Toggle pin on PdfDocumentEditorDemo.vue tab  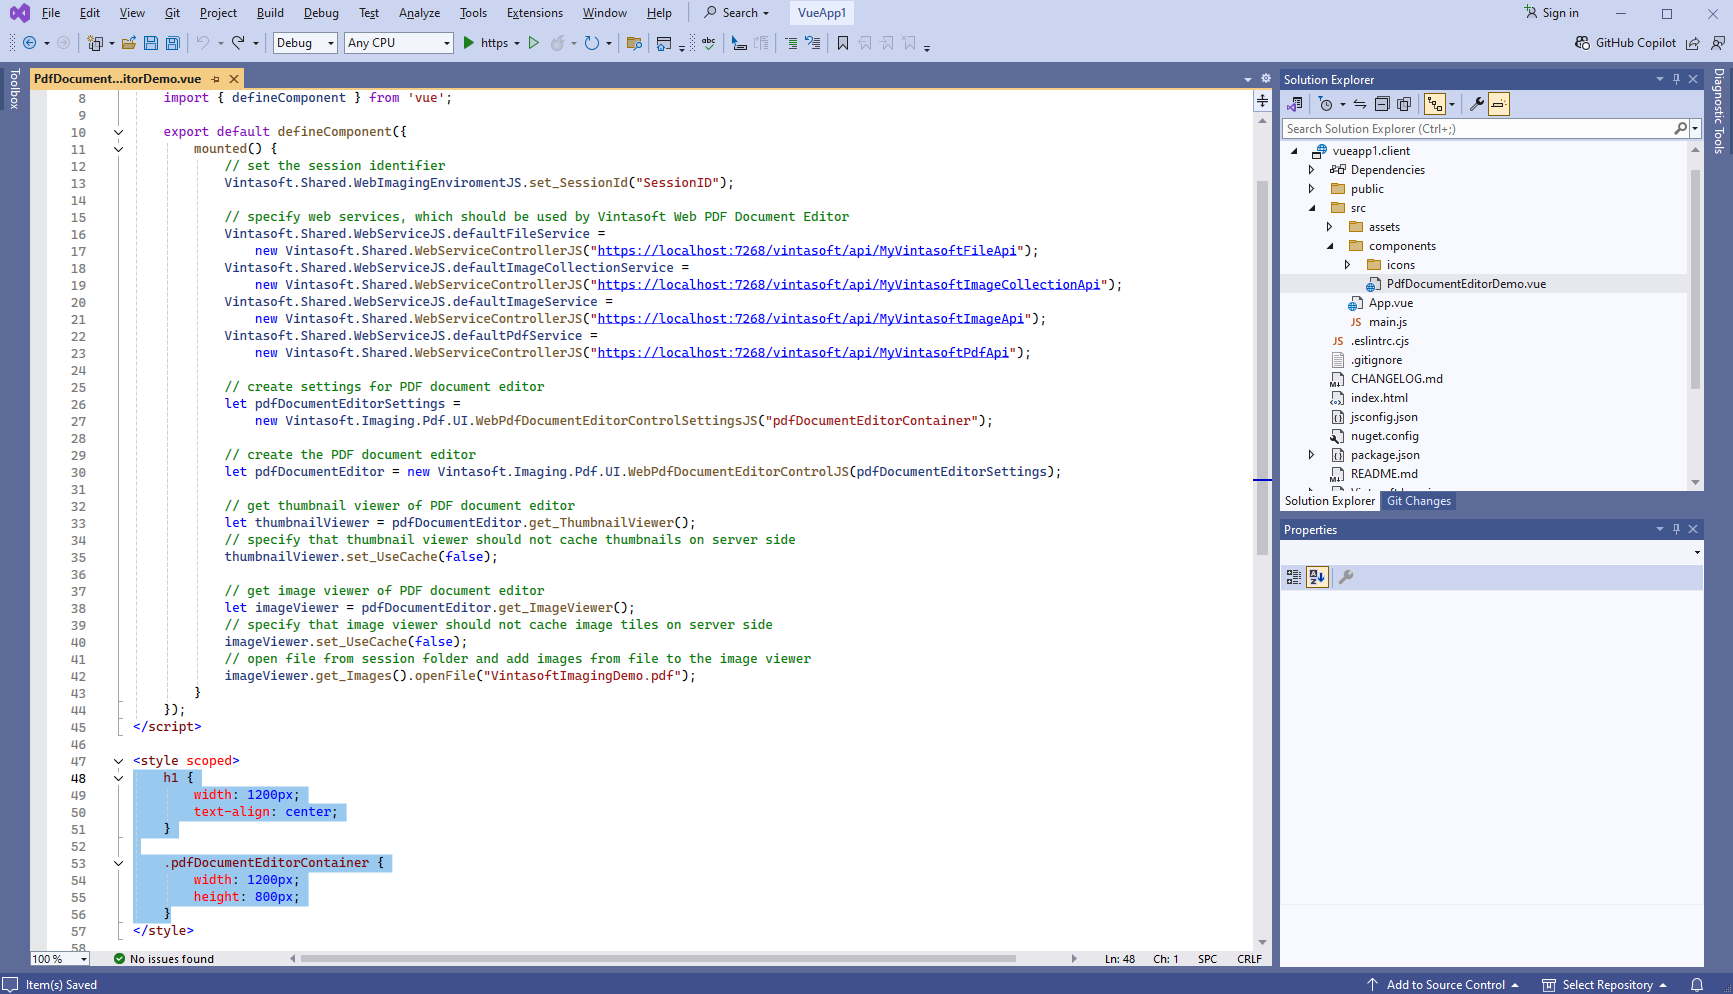pos(215,79)
